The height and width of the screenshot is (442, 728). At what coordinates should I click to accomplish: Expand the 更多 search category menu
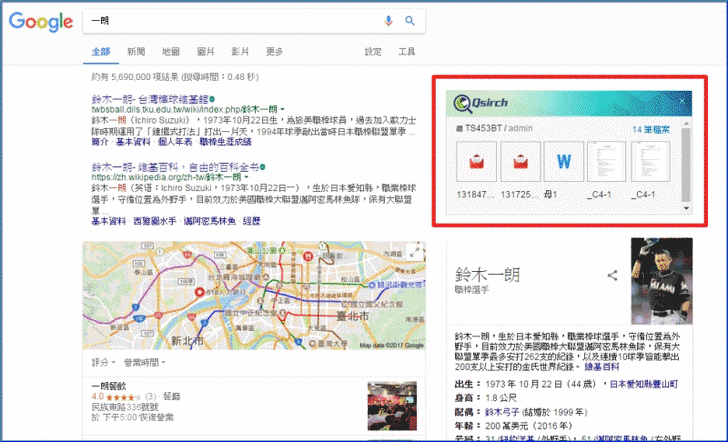point(274,51)
